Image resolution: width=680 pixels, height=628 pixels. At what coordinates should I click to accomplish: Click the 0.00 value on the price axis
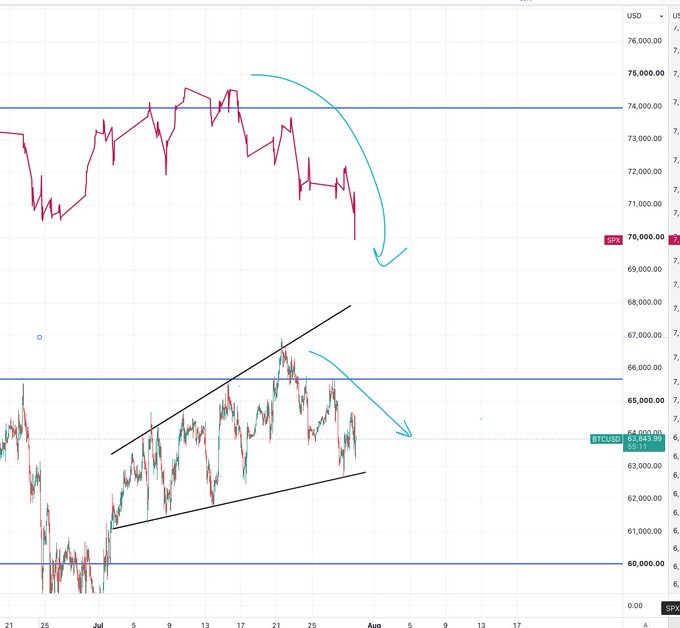tap(635, 606)
